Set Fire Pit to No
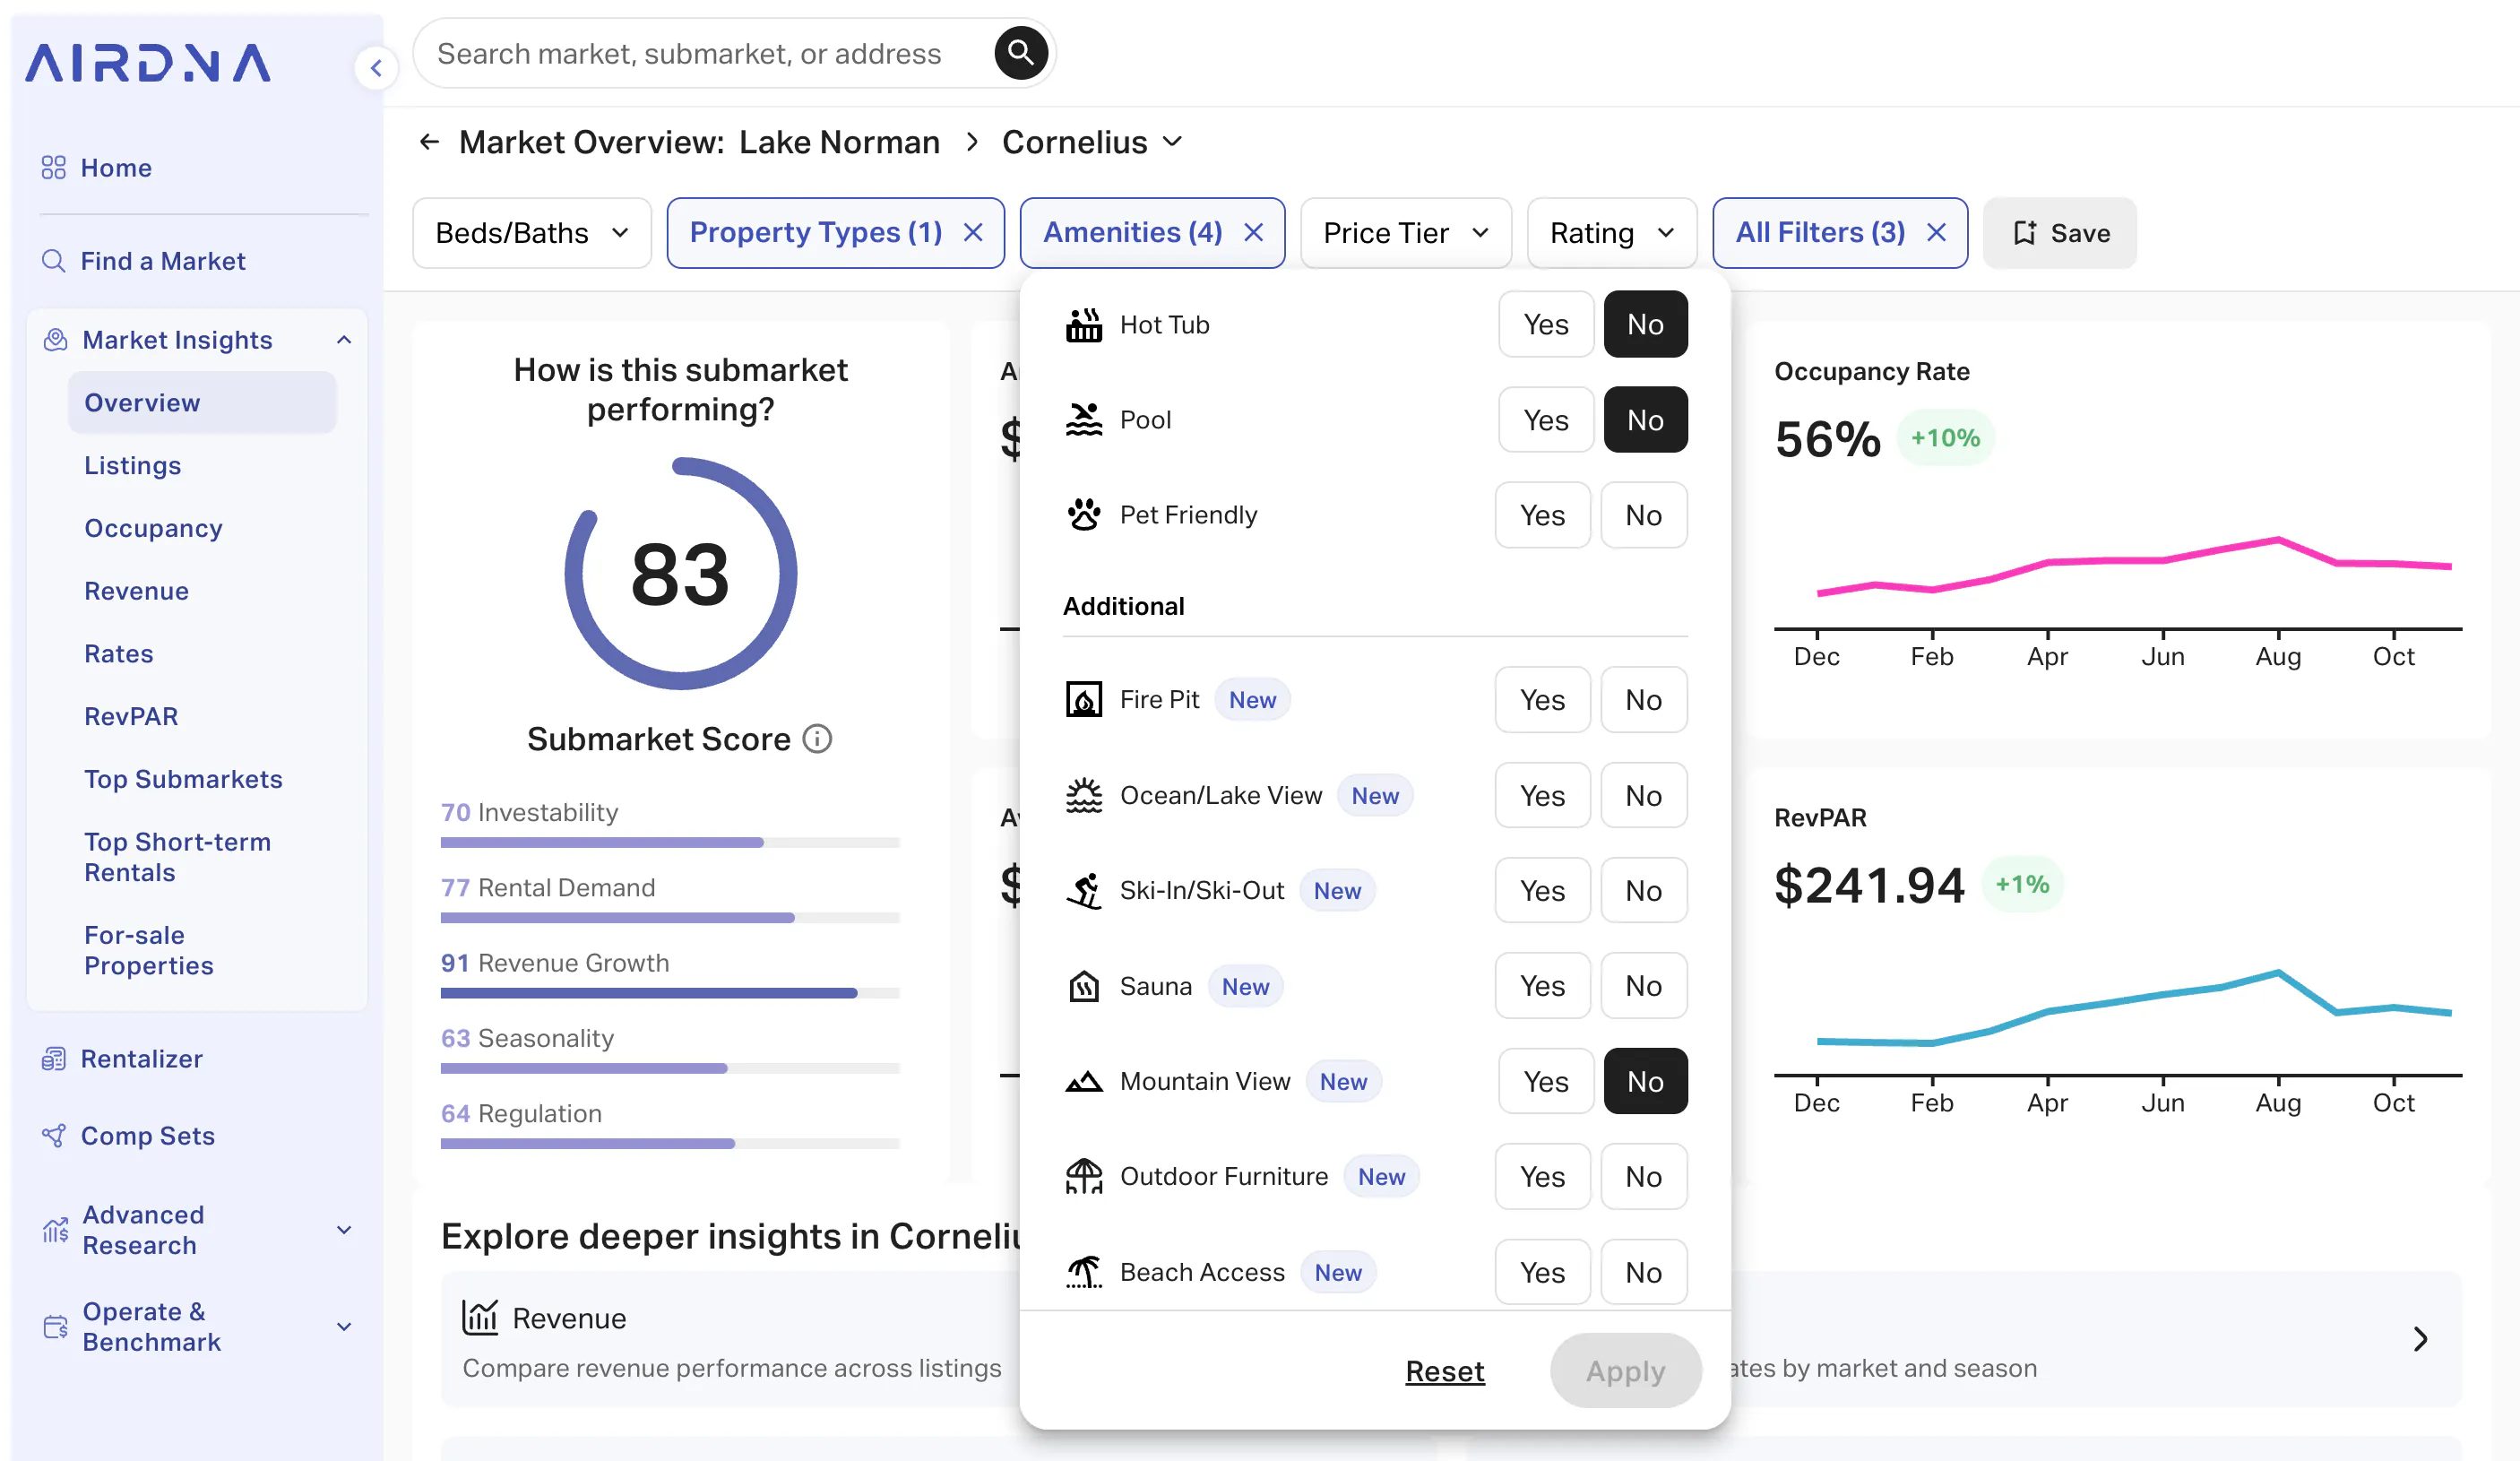This screenshot has width=2520, height=1461. [x=1643, y=700]
